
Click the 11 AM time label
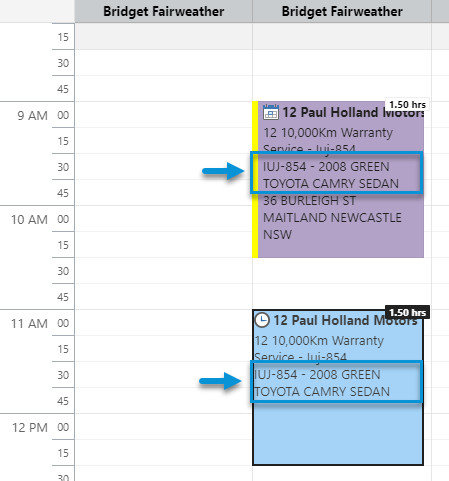[29, 324]
